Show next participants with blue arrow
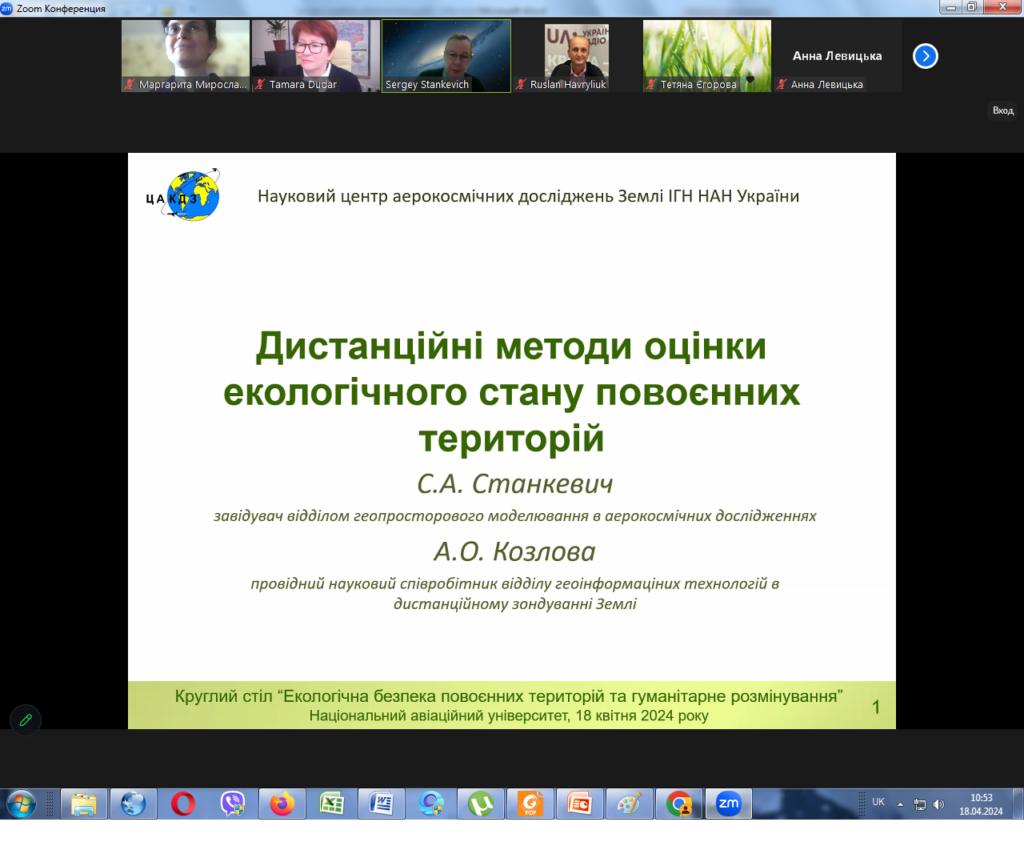Image resolution: width=1024 pixels, height=854 pixels. click(925, 56)
